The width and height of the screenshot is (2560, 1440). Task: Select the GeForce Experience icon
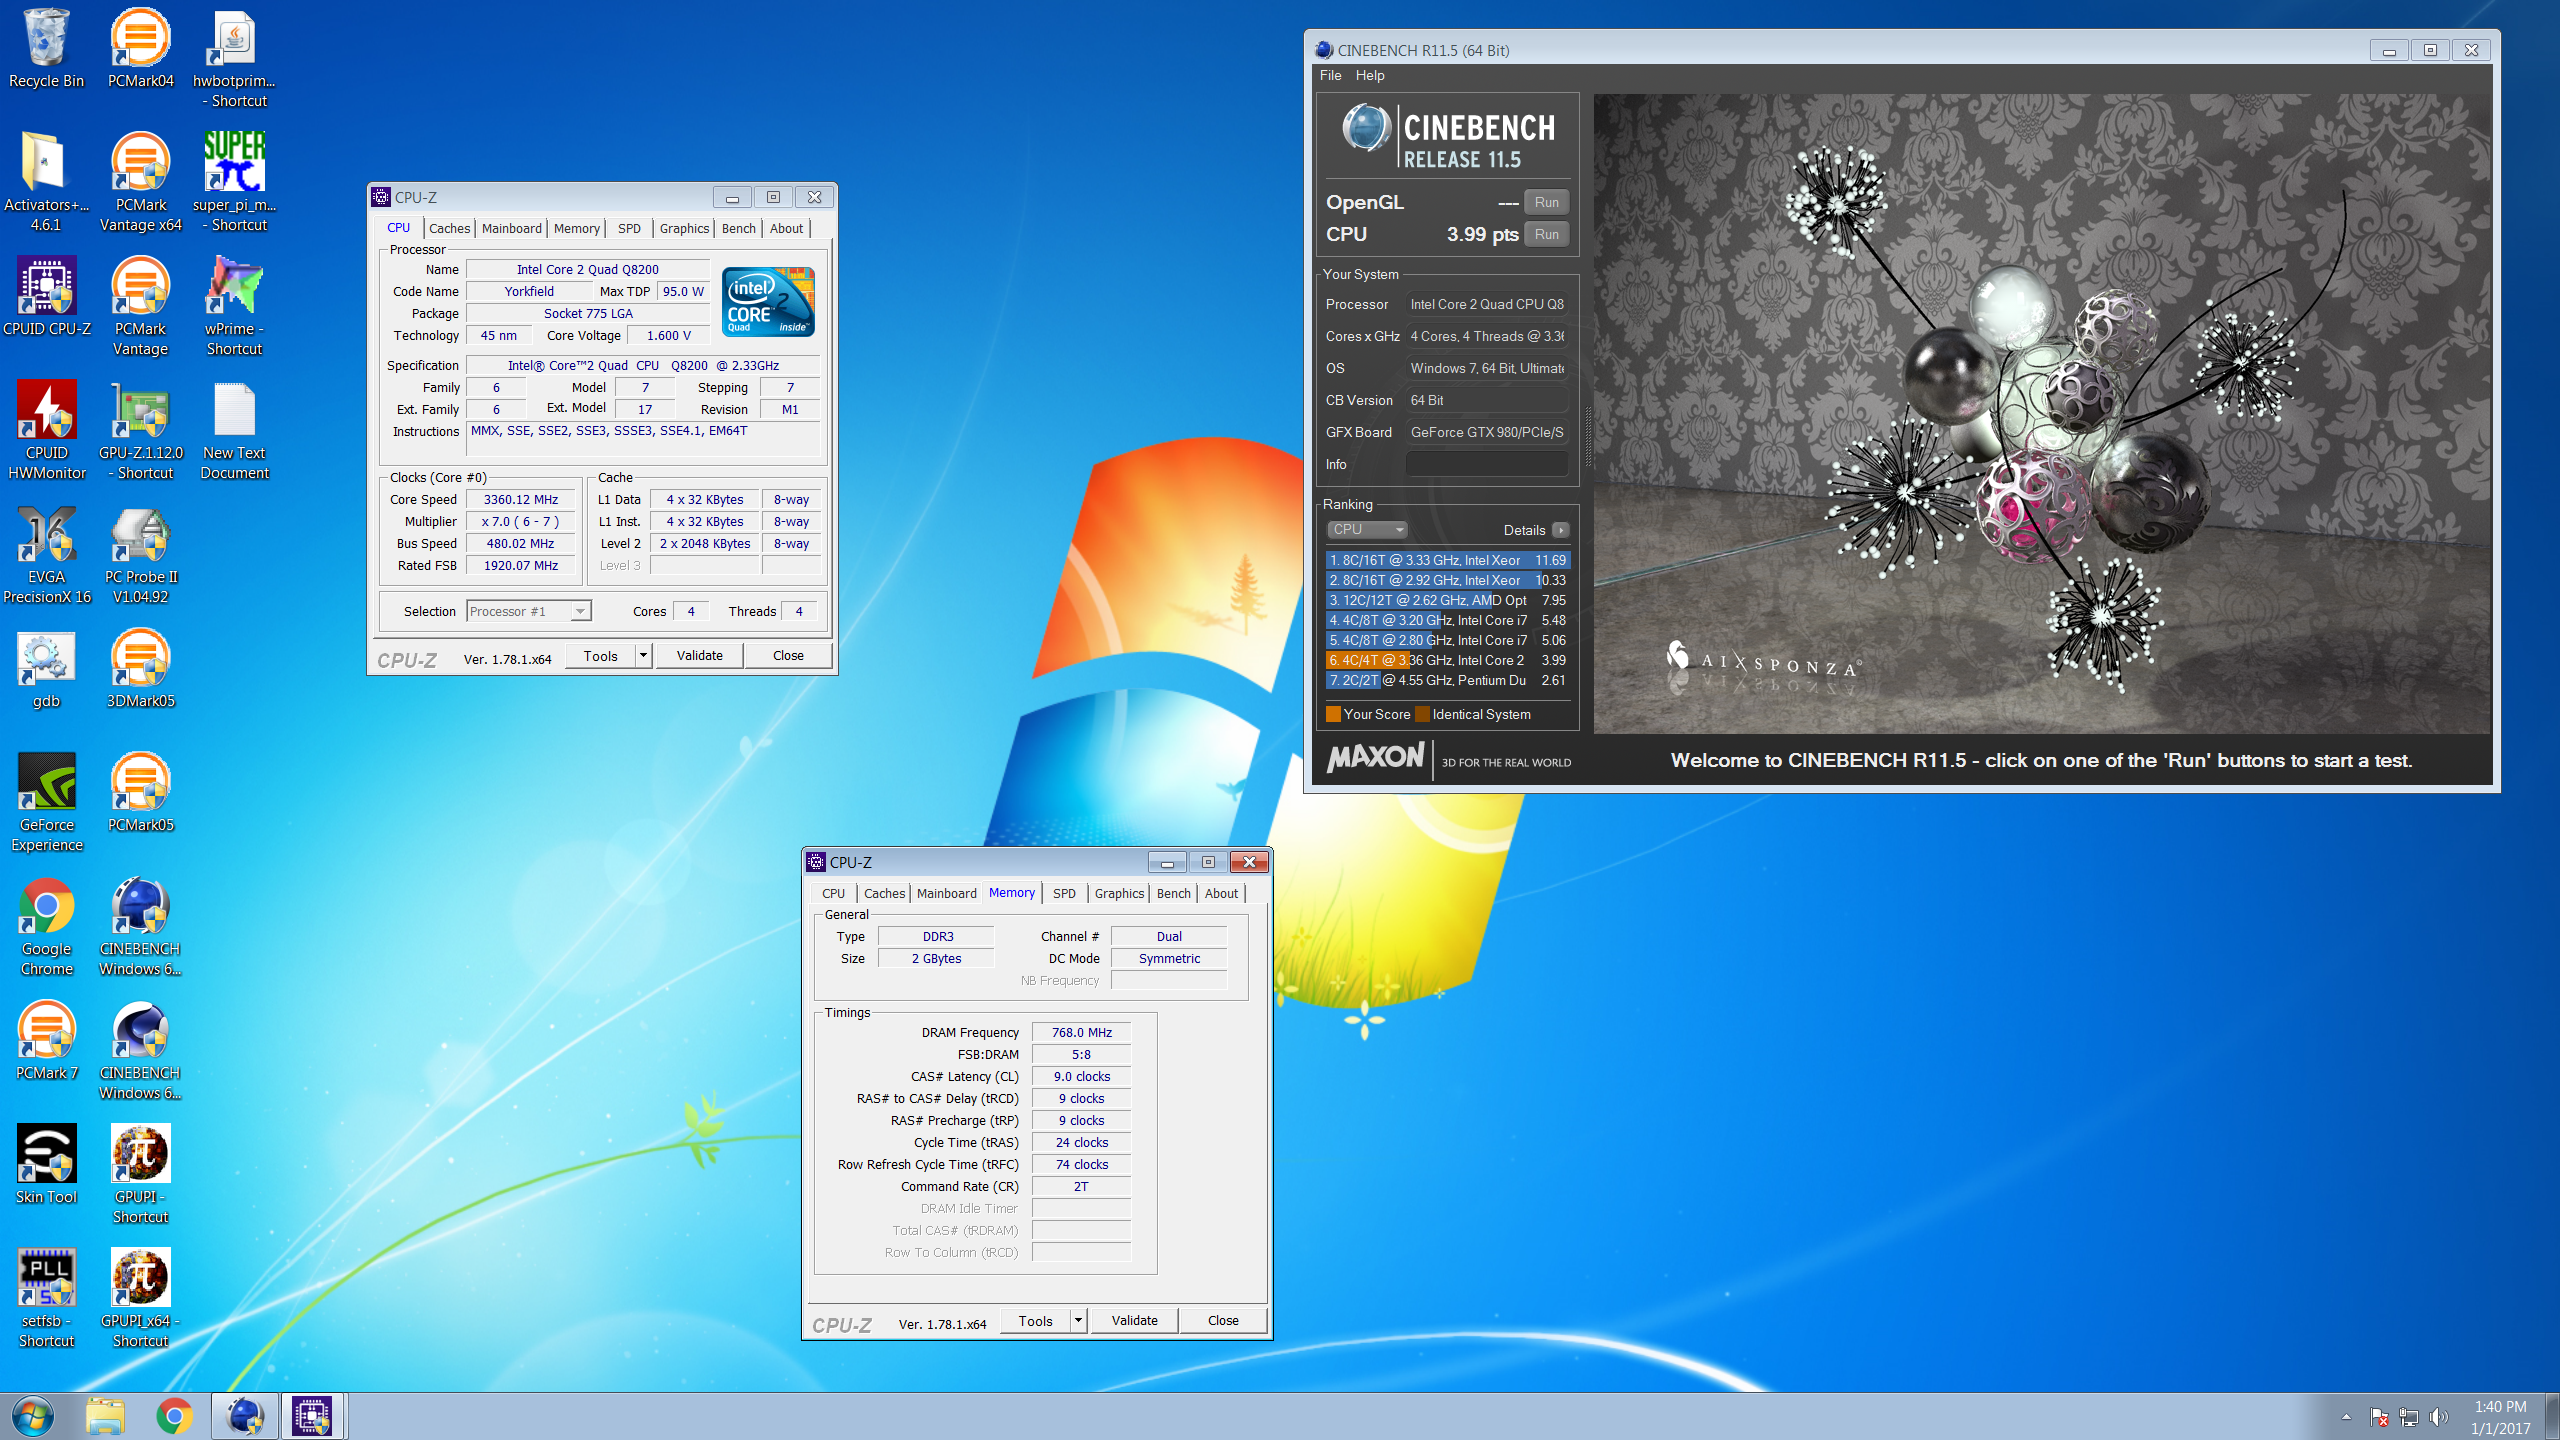tap(46, 802)
